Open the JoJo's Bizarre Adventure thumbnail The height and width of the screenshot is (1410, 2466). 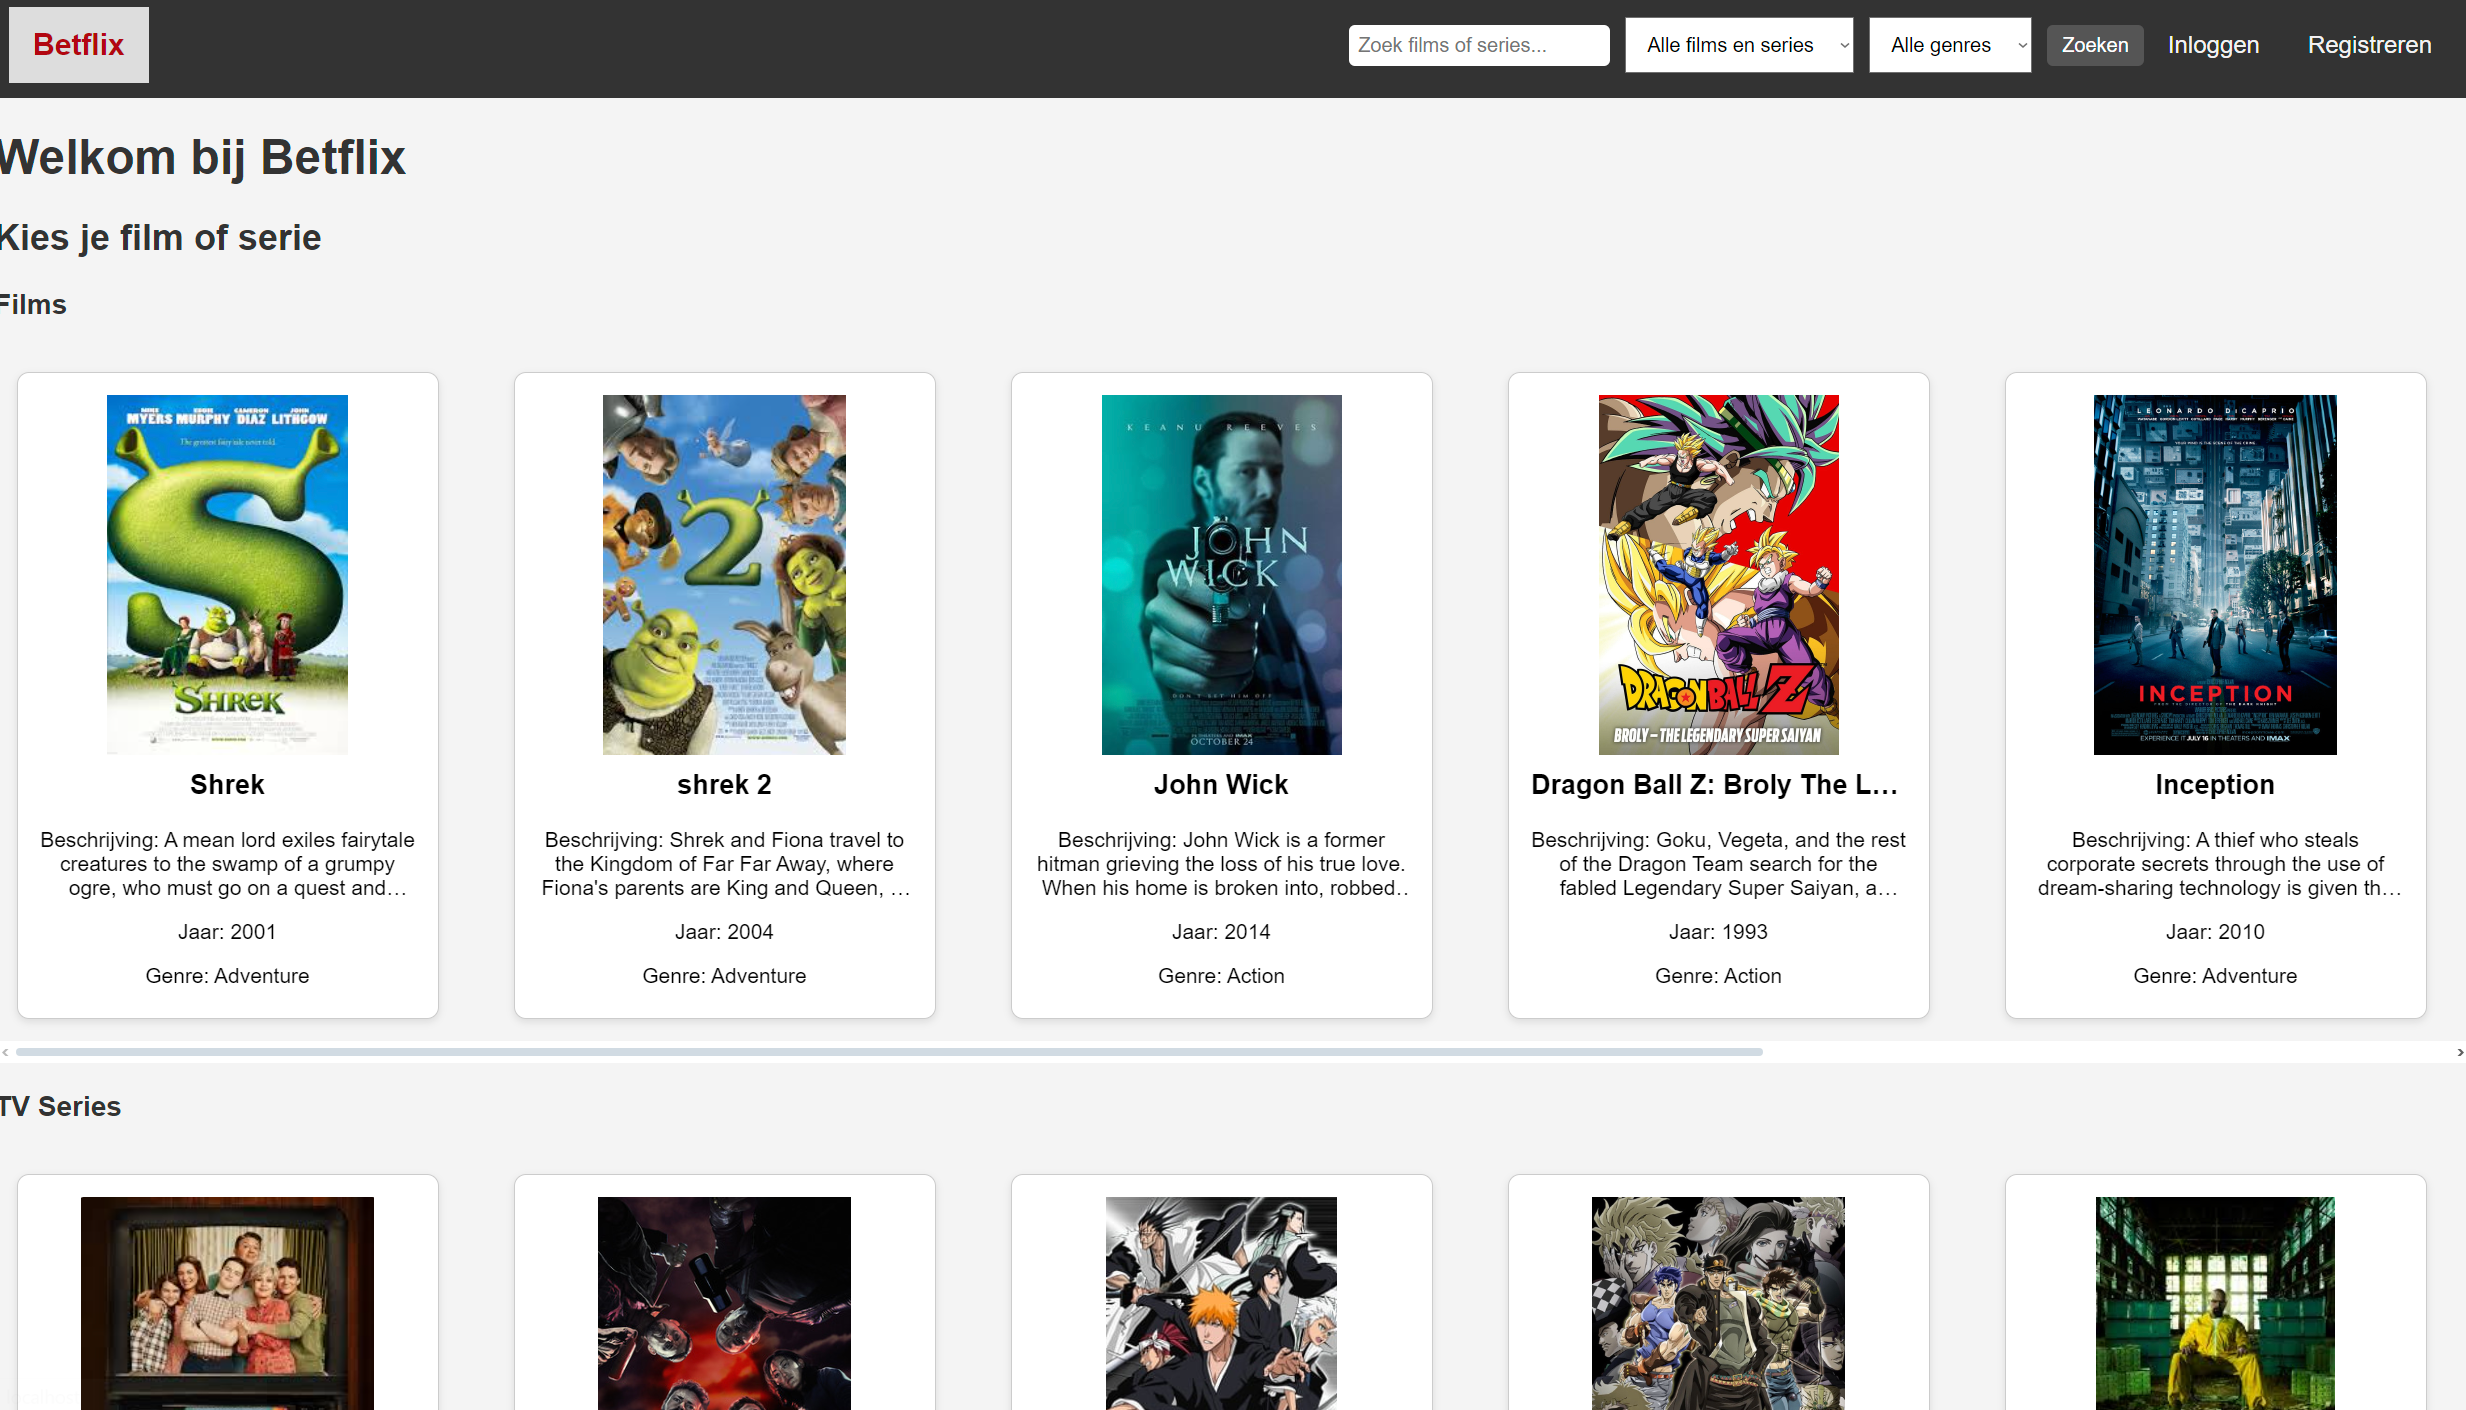1718,1302
